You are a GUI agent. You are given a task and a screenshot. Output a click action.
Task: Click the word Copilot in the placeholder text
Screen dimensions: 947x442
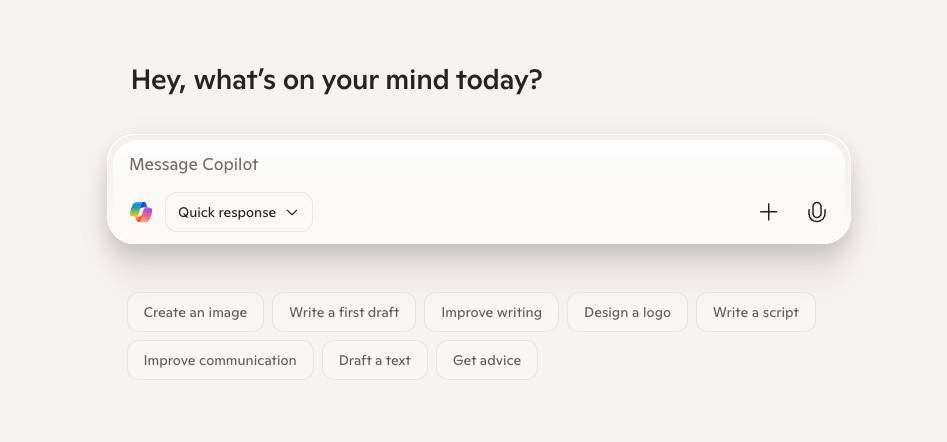pos(230,164)
